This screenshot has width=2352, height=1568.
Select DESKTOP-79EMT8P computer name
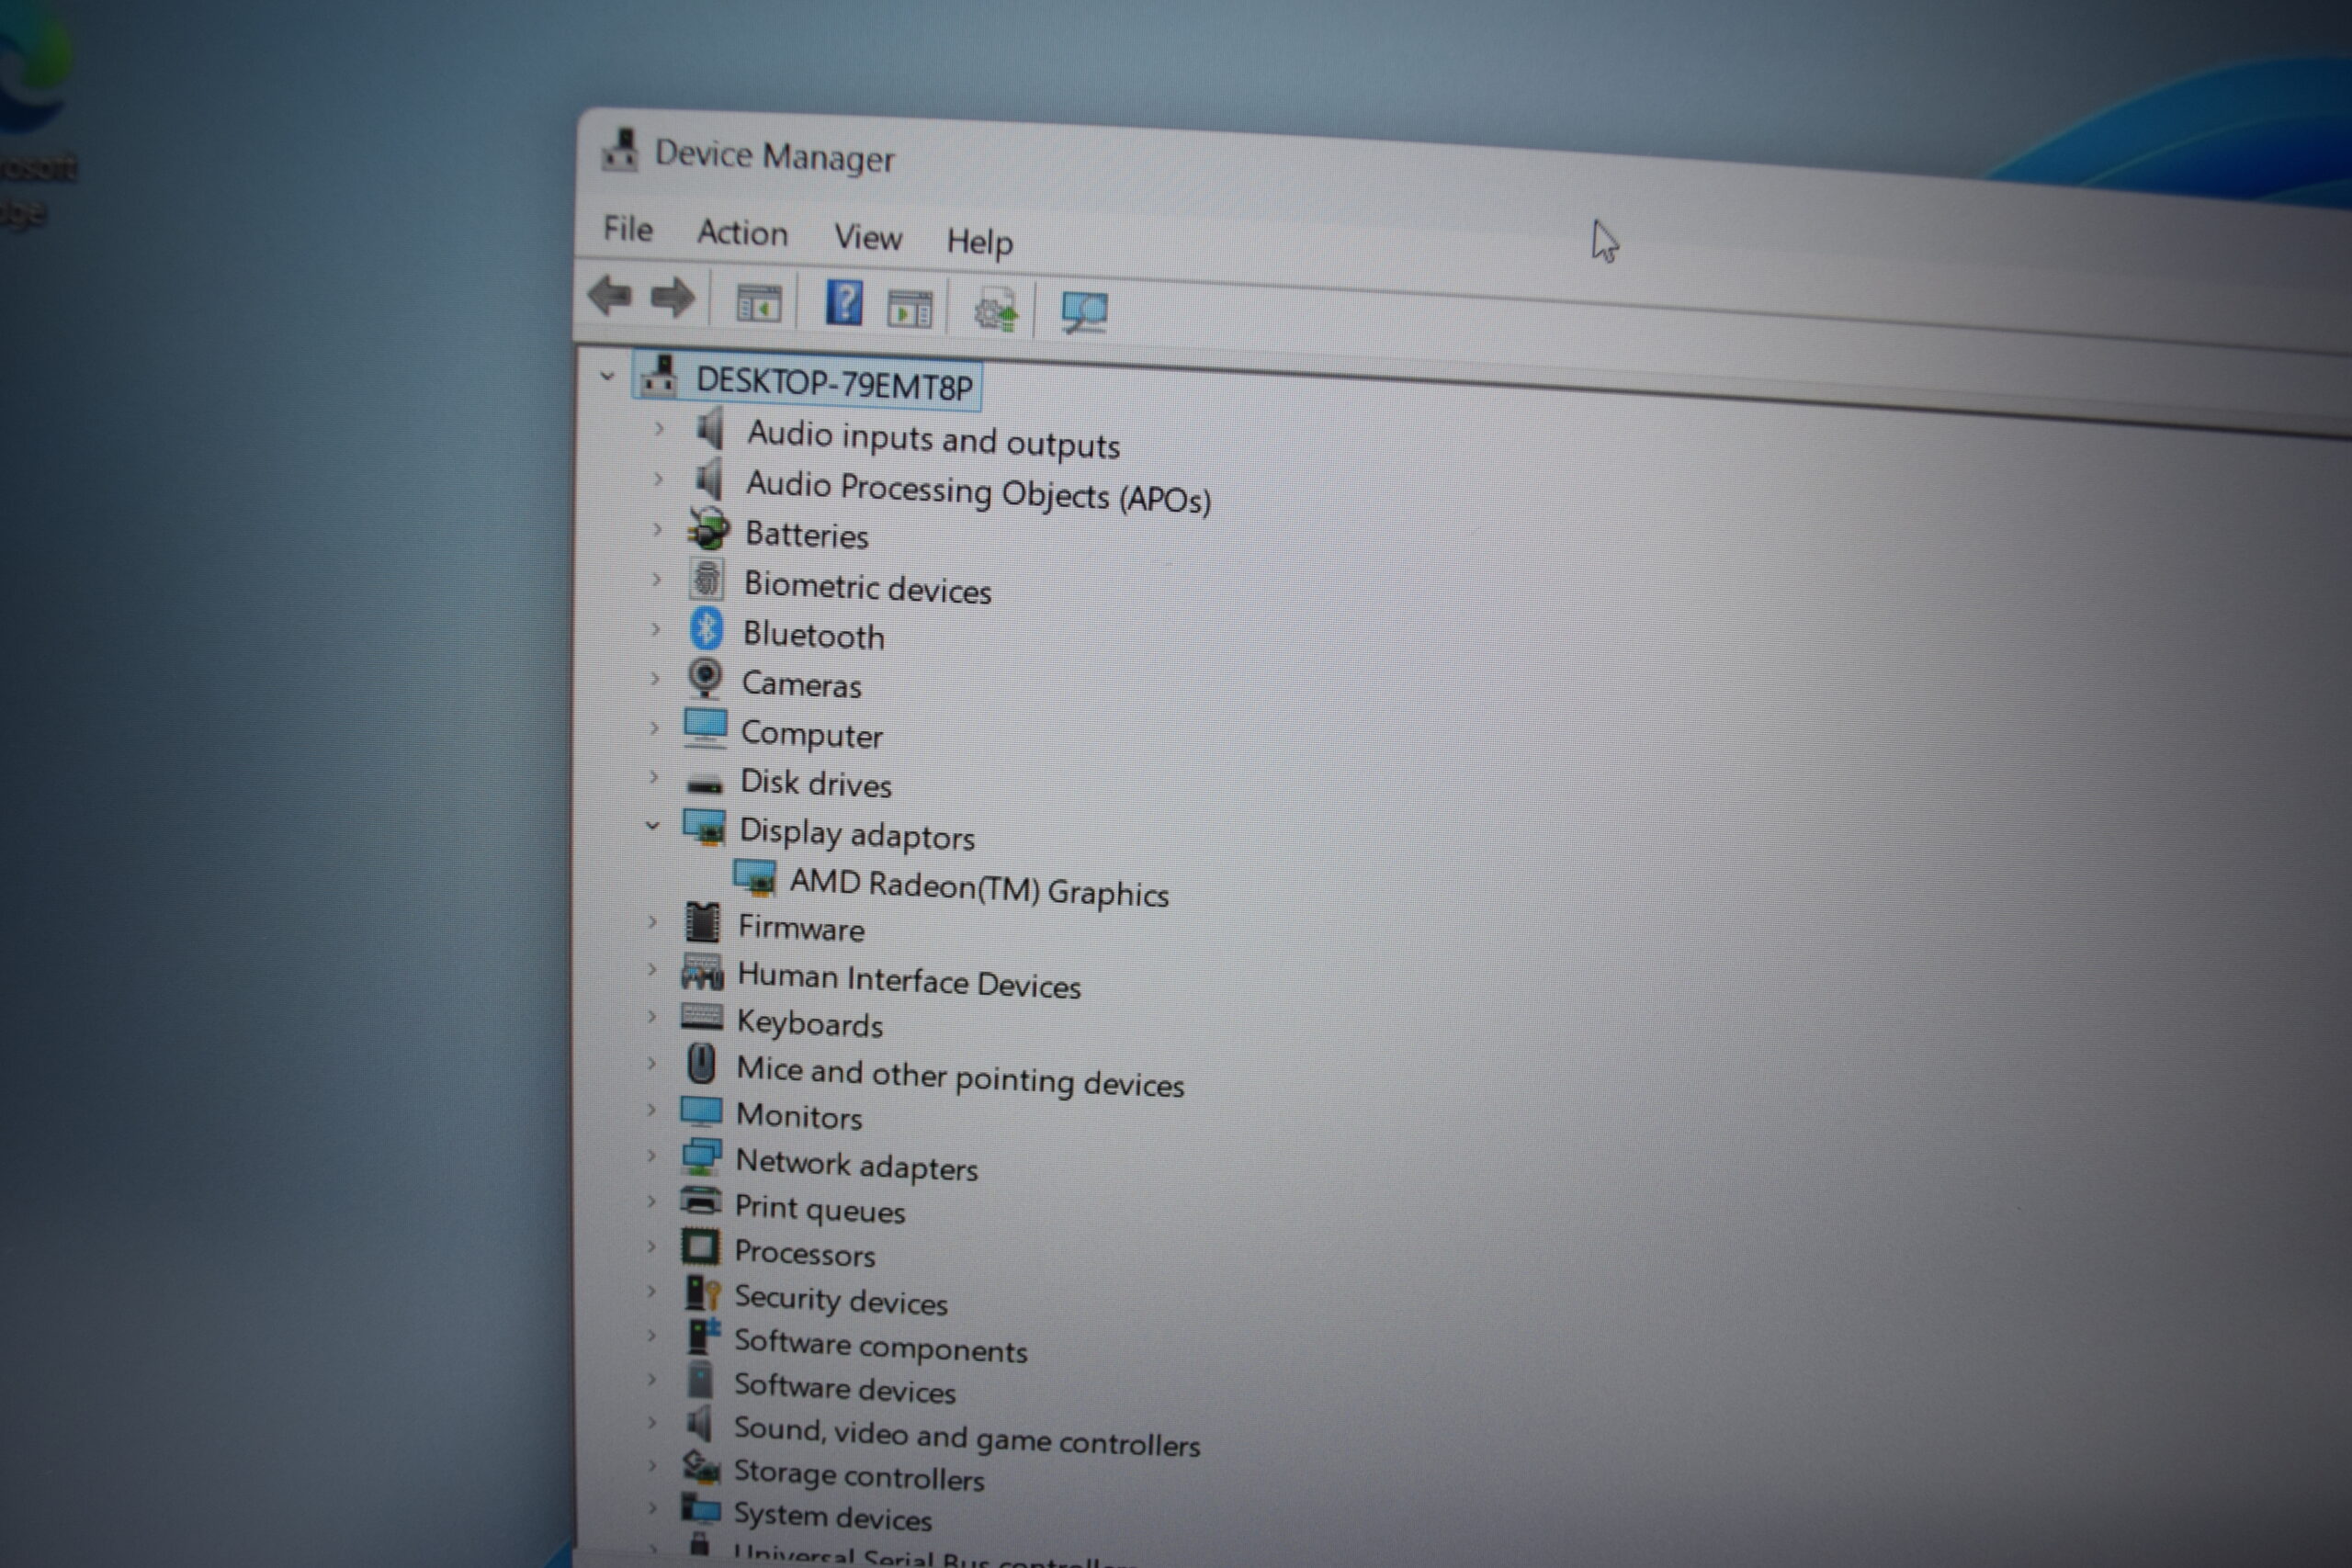click(x=834, y=383)
